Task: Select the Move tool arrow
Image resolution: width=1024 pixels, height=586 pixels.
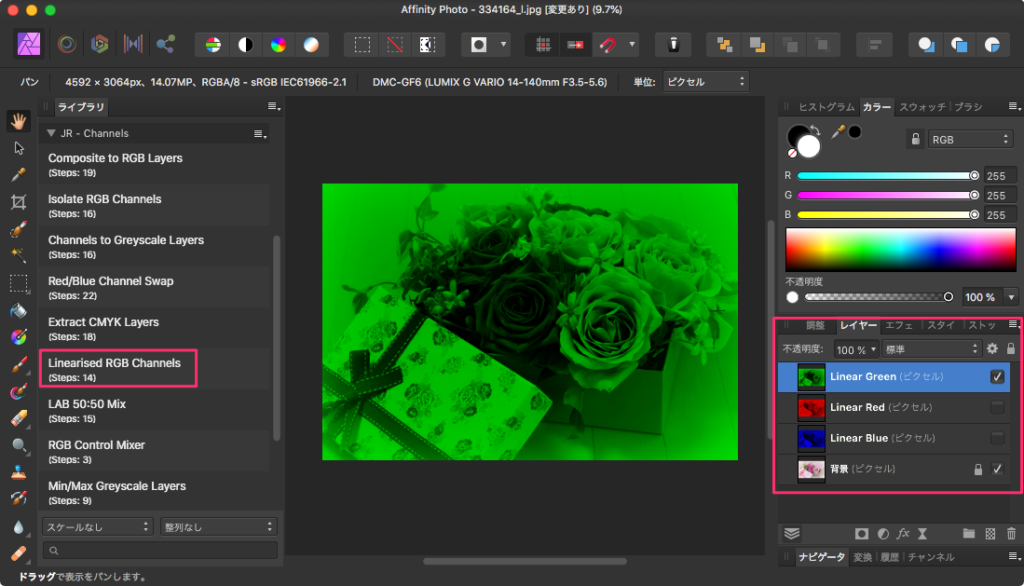Action: [18, 148]
